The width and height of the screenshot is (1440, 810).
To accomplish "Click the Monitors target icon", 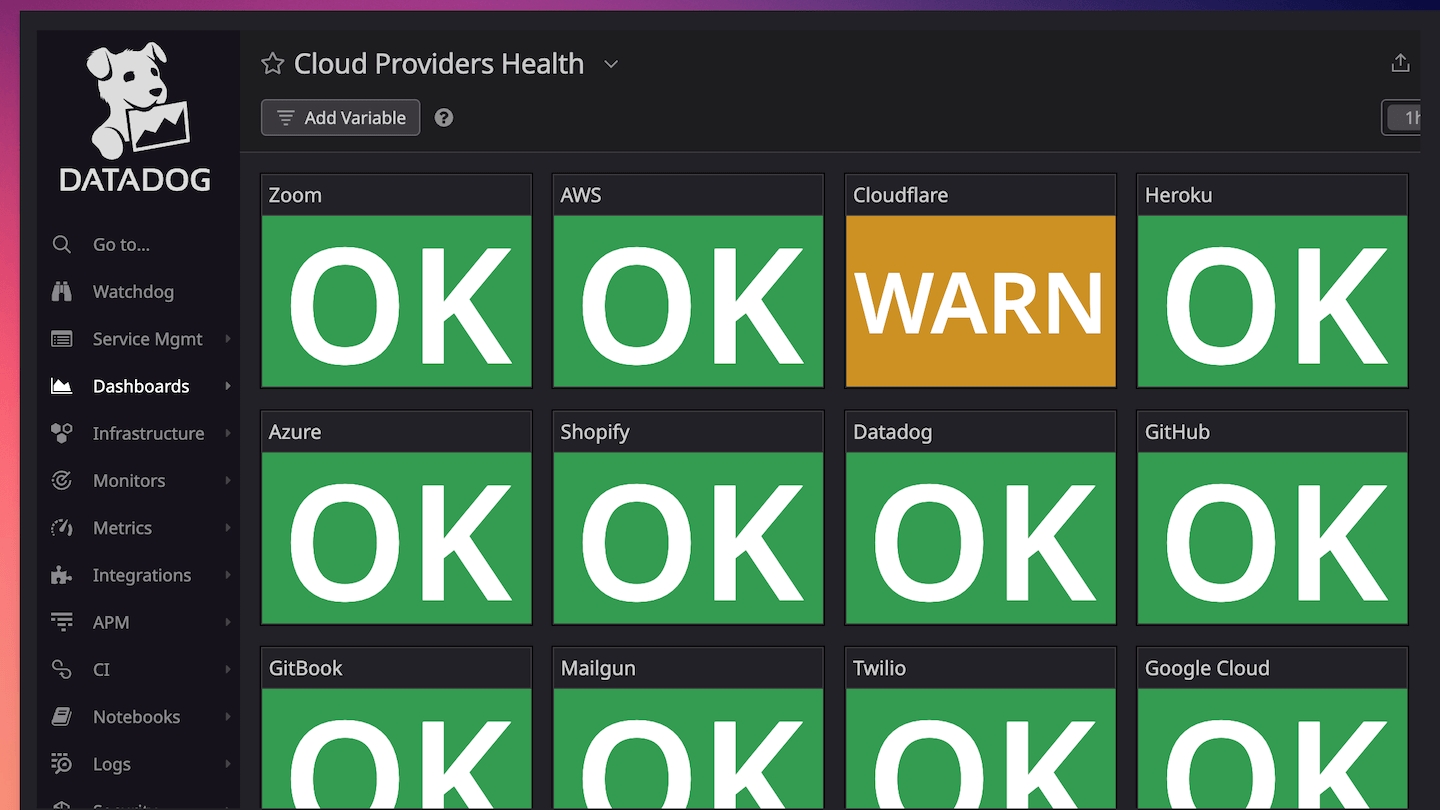I will click(62, 480).
